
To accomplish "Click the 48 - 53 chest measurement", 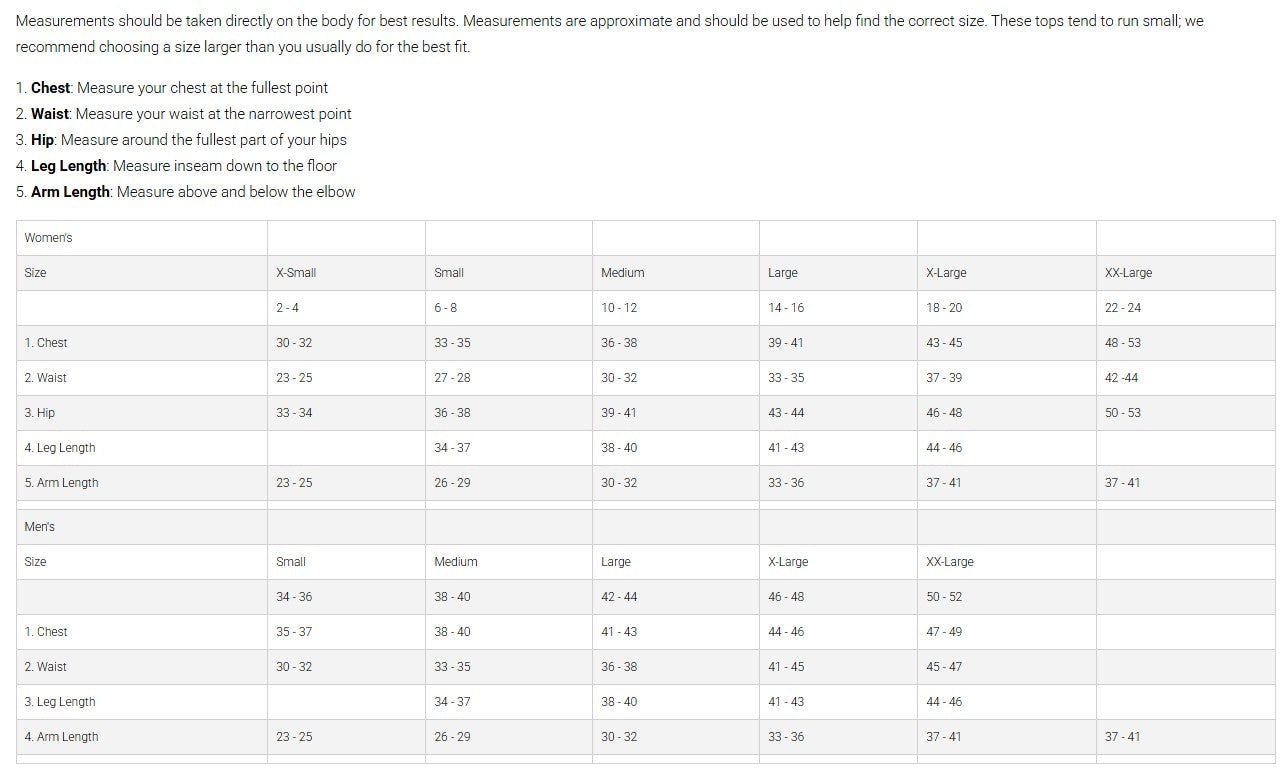I will 1123,343.
